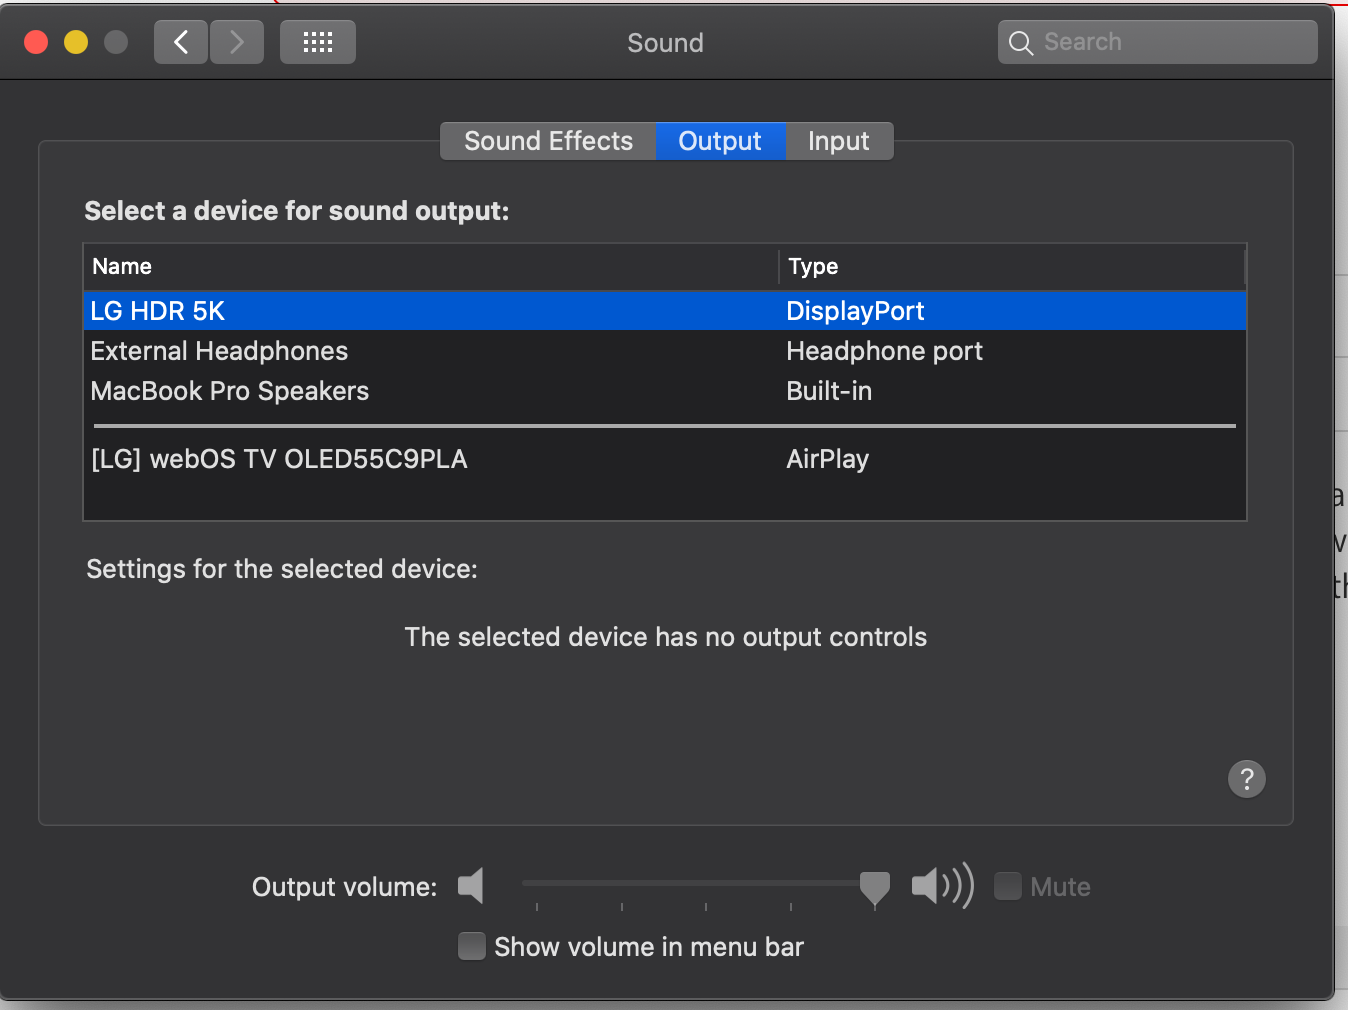Select External Headphones output device
This screenshot has height=1010, width=1348.
tap(220, 351)
